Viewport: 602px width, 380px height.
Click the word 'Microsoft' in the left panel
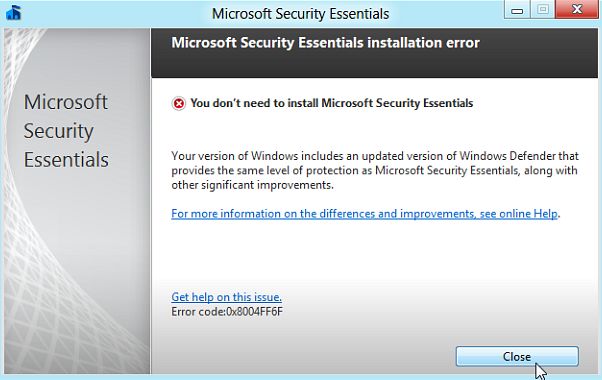pos(66,102)
